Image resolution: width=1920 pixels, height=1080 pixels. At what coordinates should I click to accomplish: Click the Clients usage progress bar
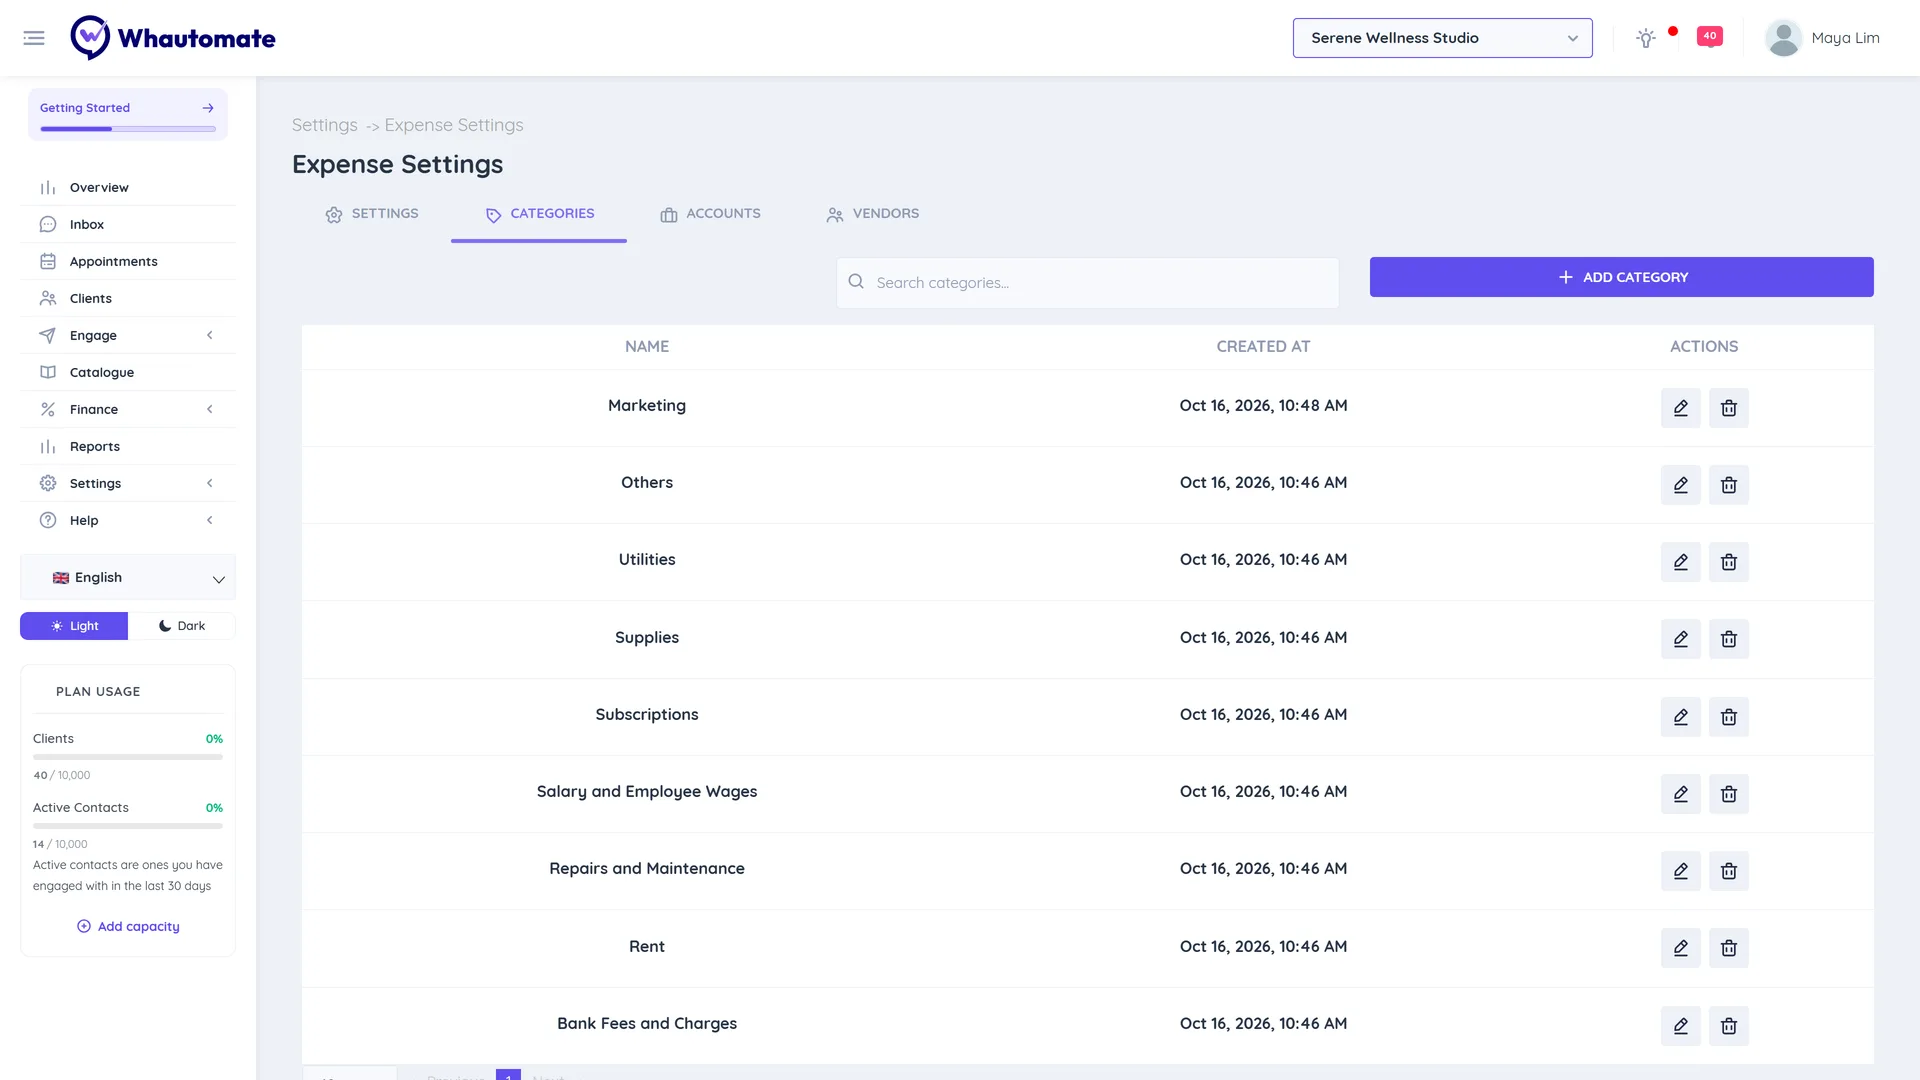128,758
